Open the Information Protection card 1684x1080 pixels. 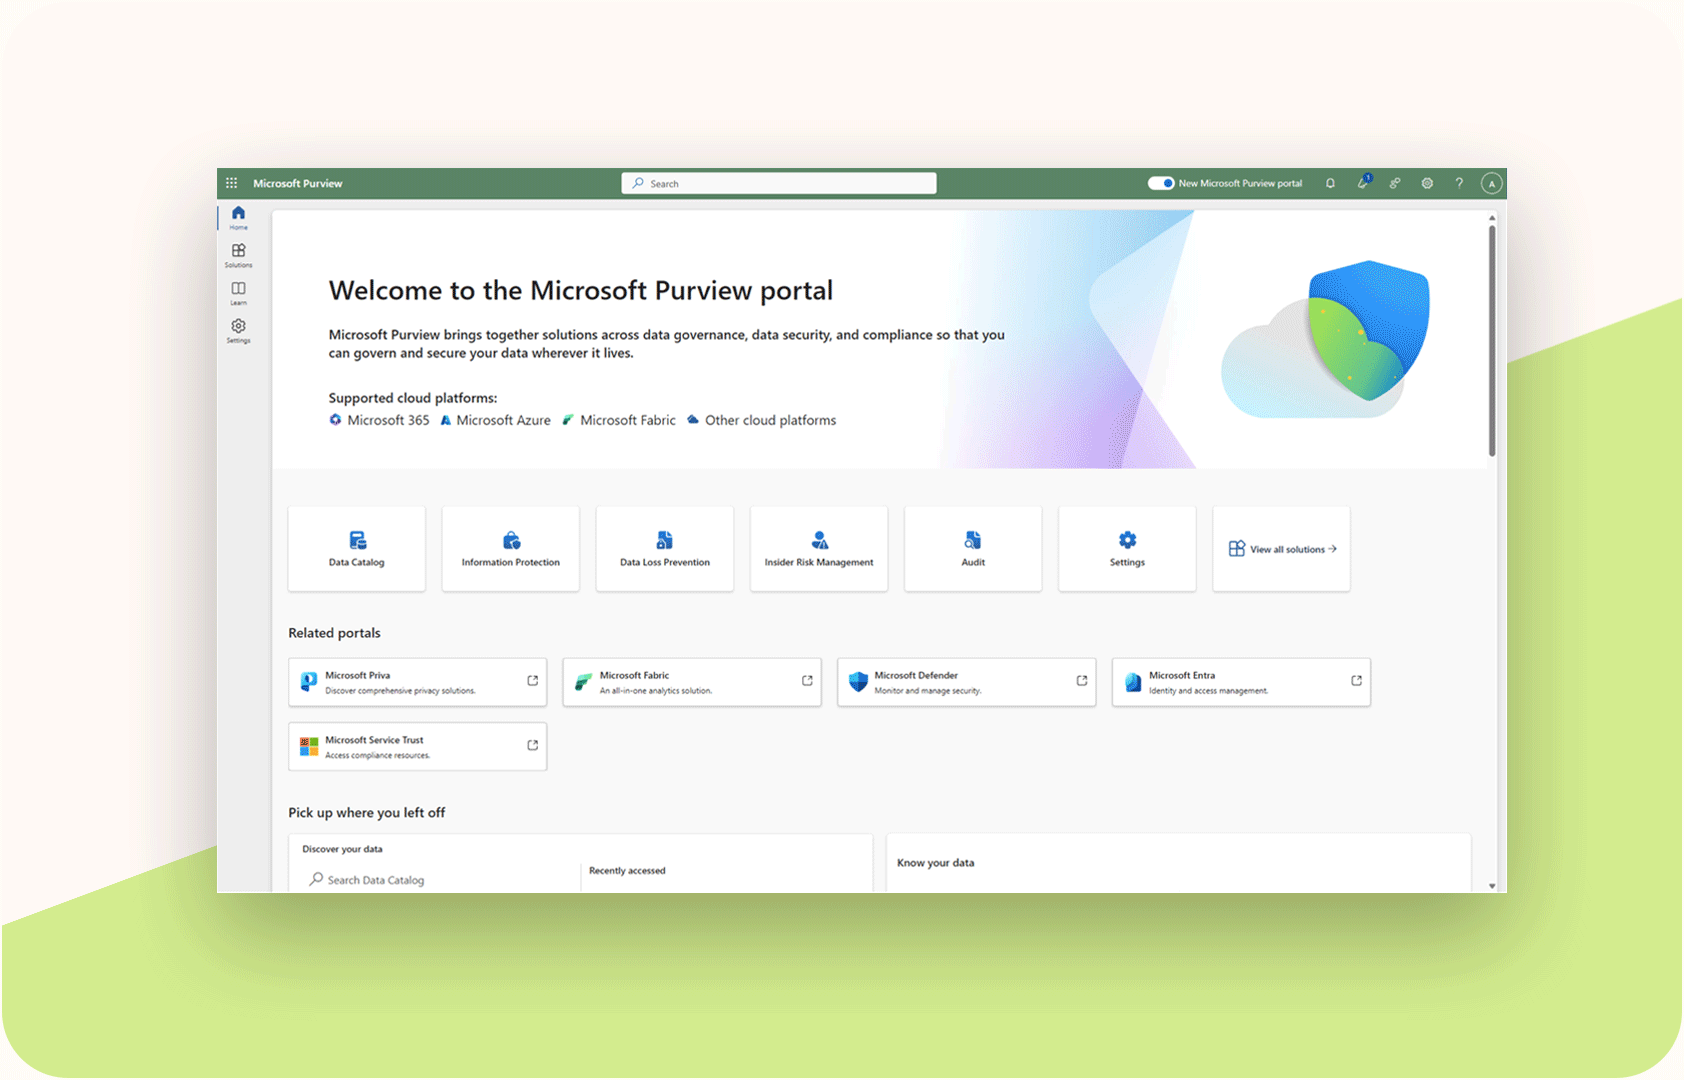[x=511, y=549]
